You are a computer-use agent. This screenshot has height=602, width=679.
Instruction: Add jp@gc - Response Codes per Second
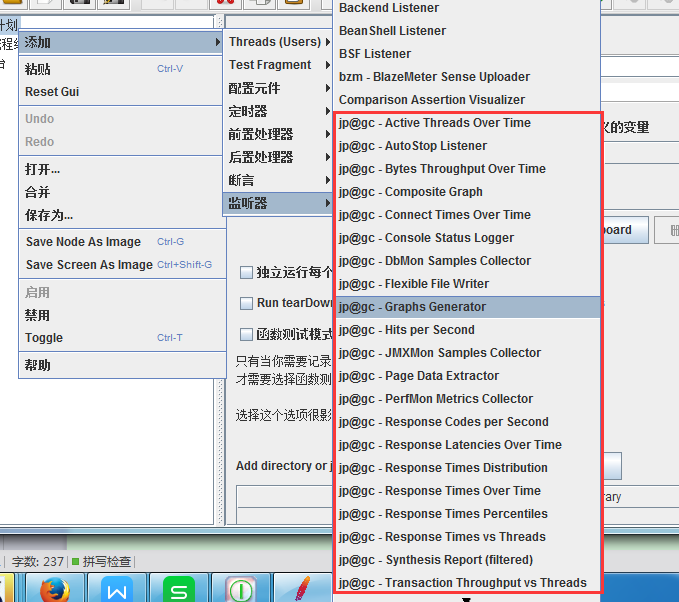[468, 422]
